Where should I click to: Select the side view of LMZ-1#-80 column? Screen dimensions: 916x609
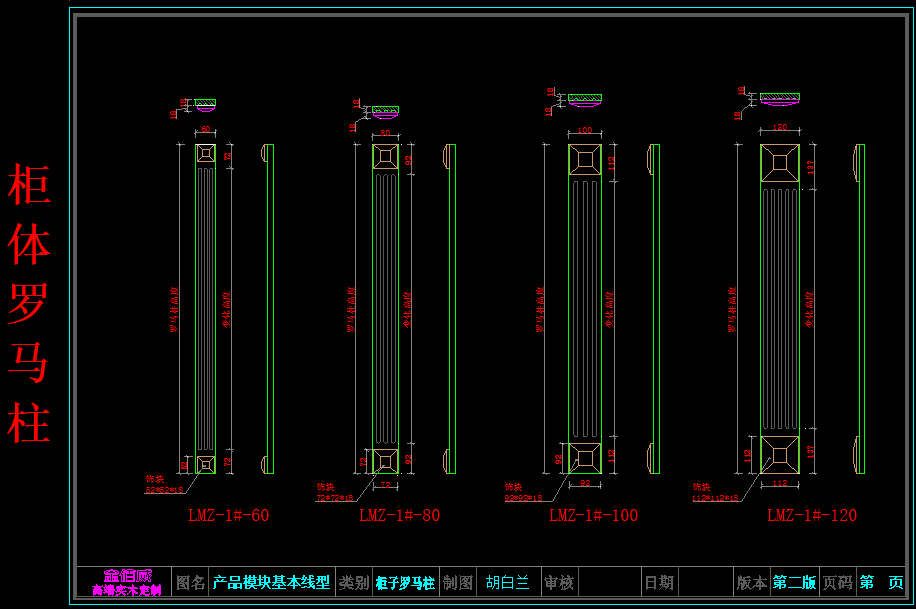[x=451, y=308]
